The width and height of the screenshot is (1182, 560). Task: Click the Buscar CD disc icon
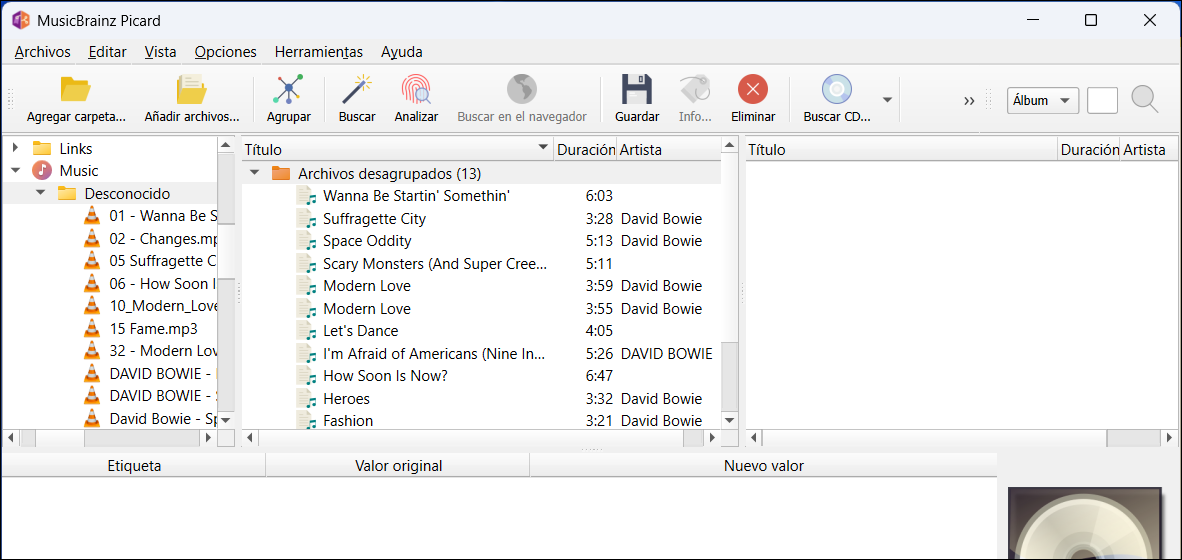(836, 90)
